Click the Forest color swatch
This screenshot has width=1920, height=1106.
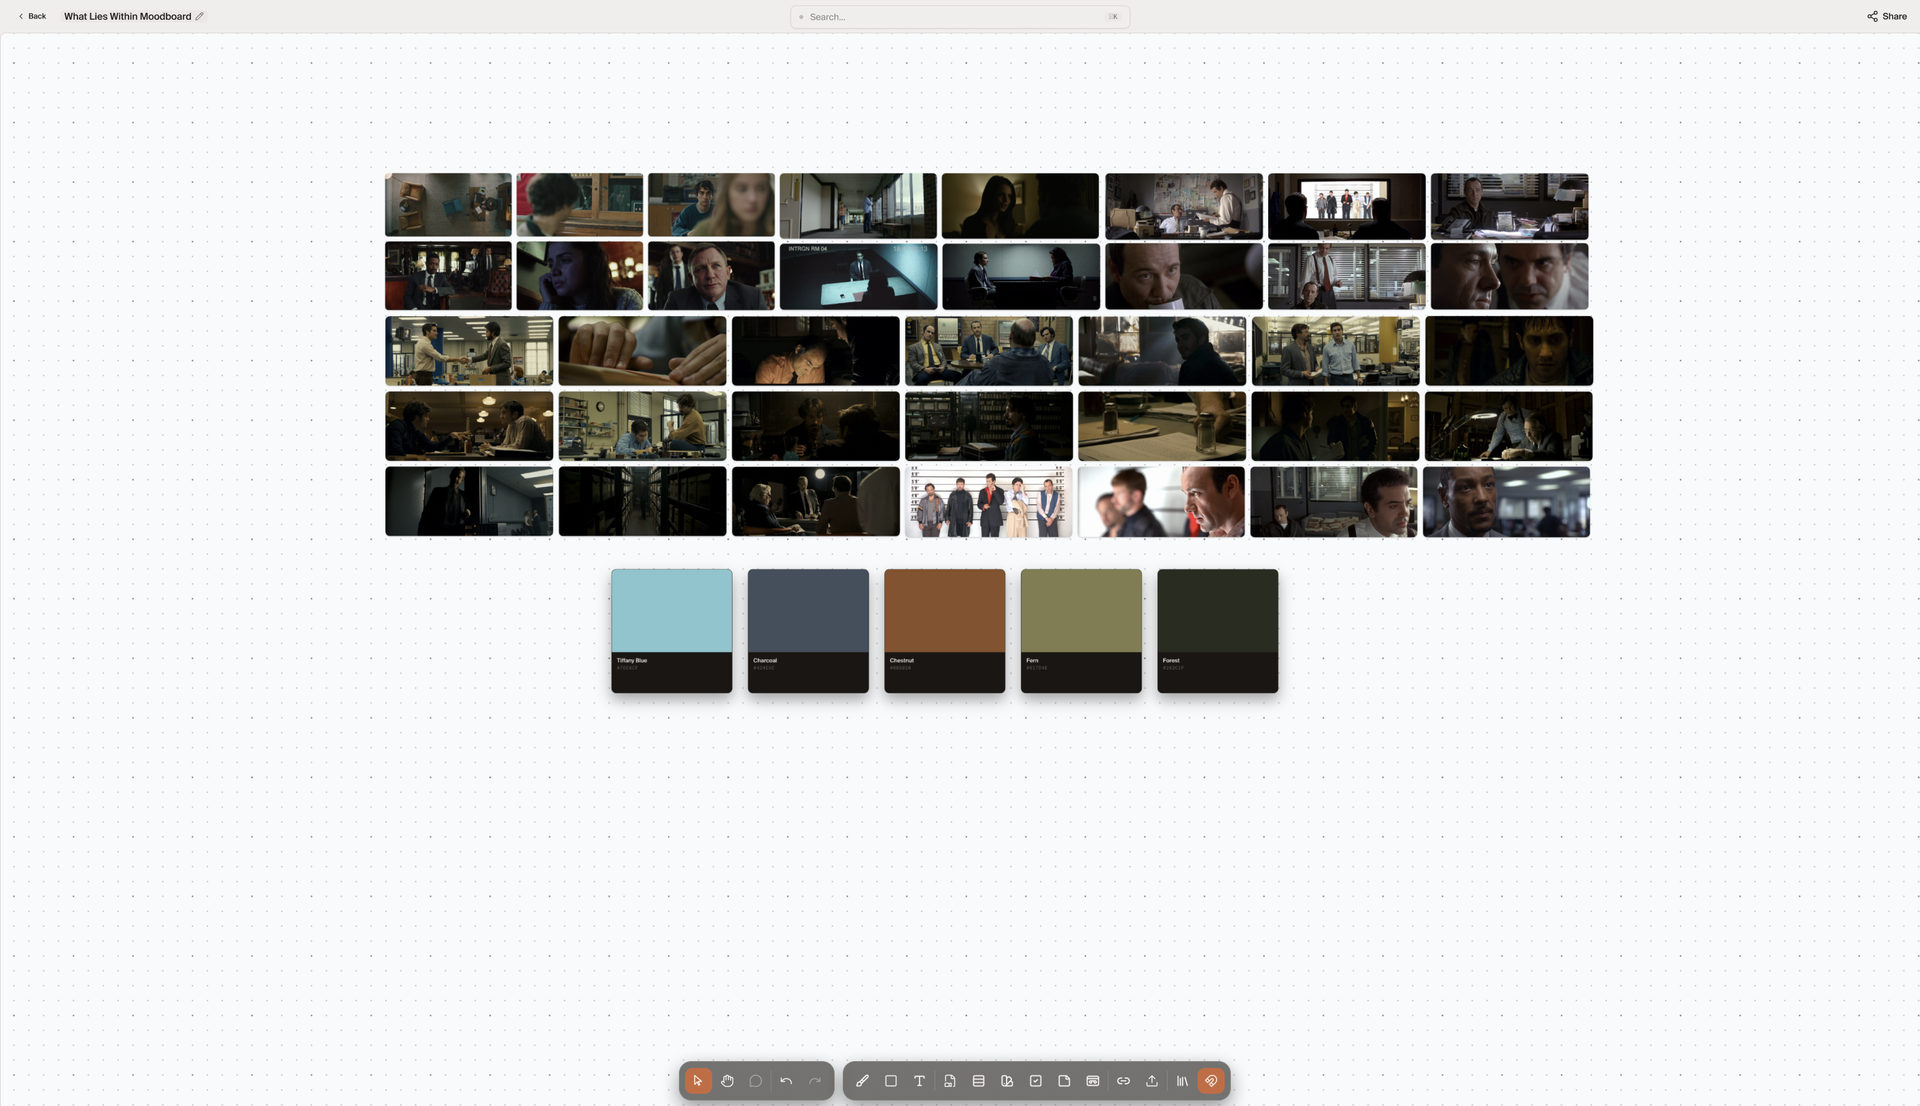coord(1218,631)
